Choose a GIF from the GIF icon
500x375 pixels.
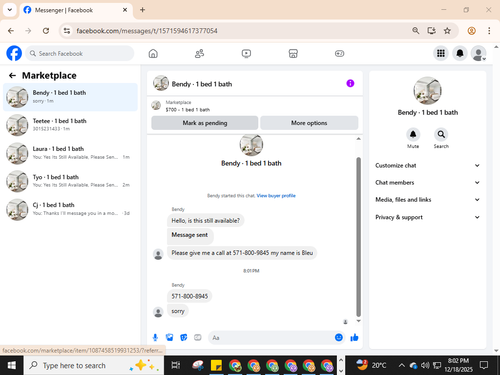point(198,338)
